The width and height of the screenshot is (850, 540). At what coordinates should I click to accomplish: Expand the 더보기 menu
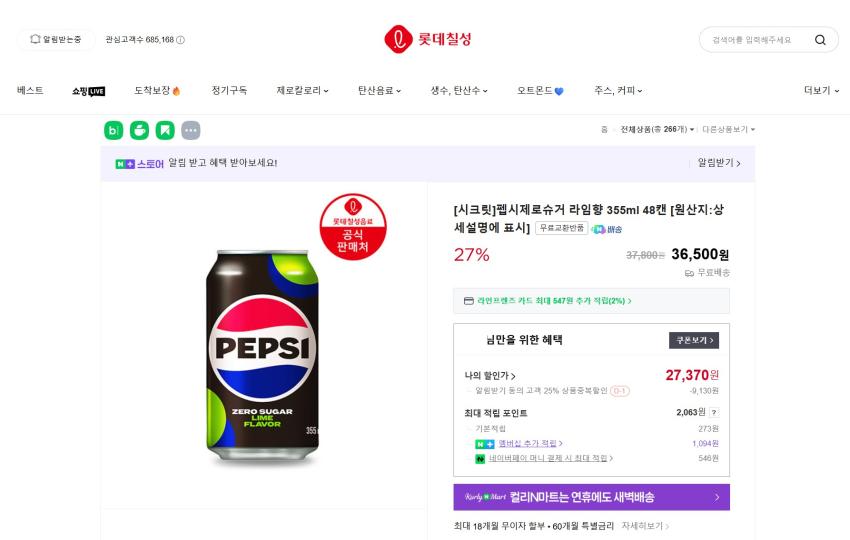coord(821,91)
